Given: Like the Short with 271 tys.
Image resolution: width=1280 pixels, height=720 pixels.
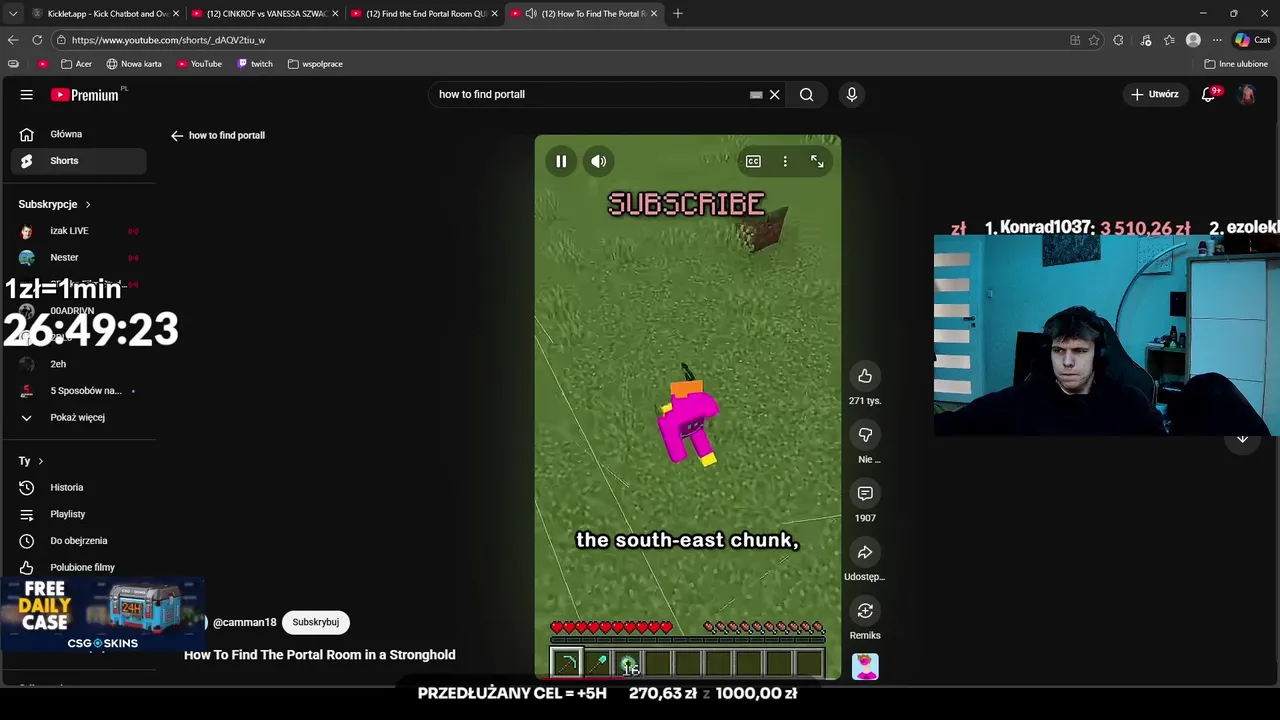Looking at the screenshot, I should tap(865, 376).
